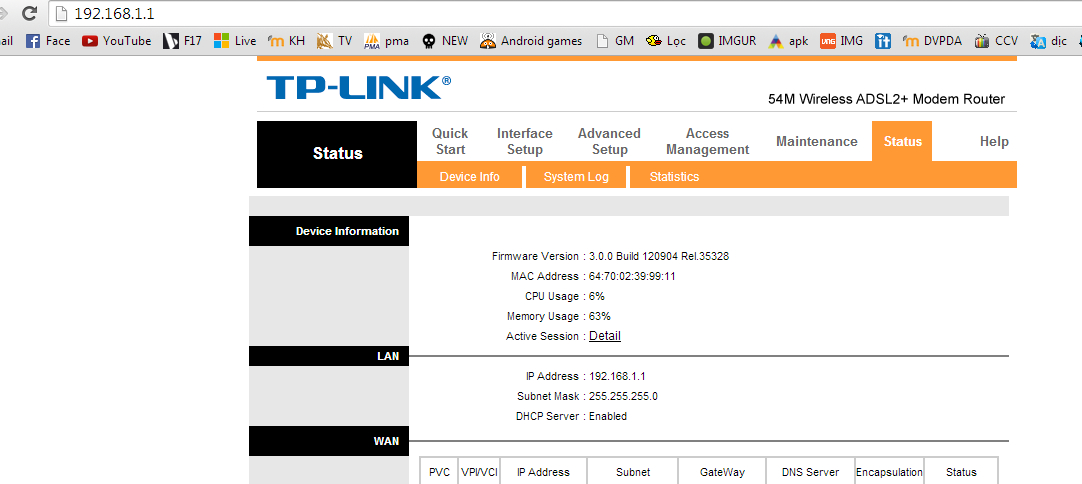Viewport: 1082px width, 484px height.
Task: Open the Active Session Detail link
Action: 604,336
